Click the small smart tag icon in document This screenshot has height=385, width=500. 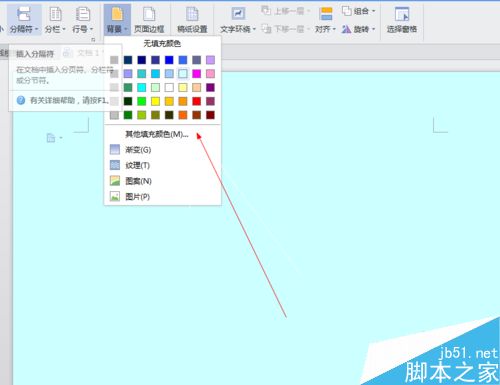click(51, 138)
